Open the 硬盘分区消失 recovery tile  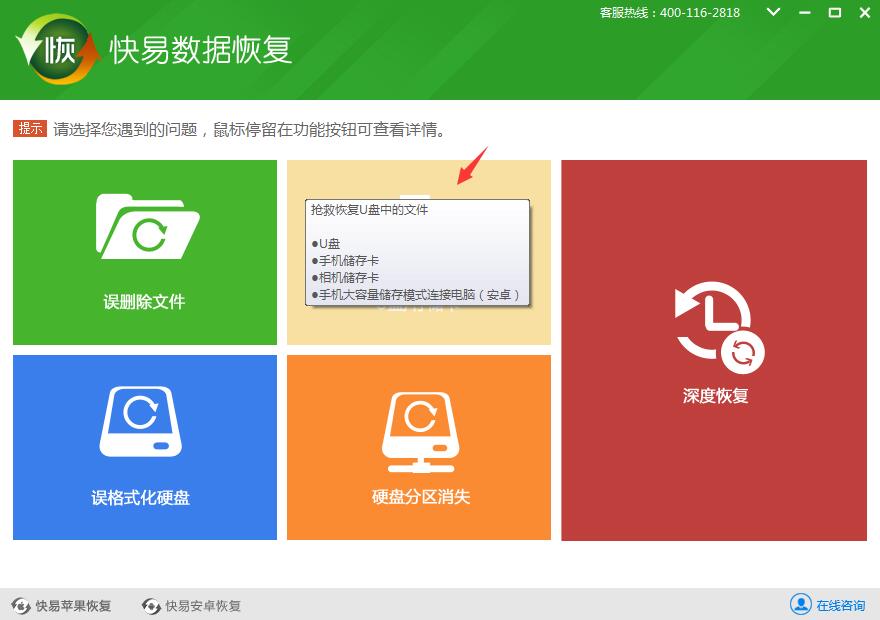[419, 447]
